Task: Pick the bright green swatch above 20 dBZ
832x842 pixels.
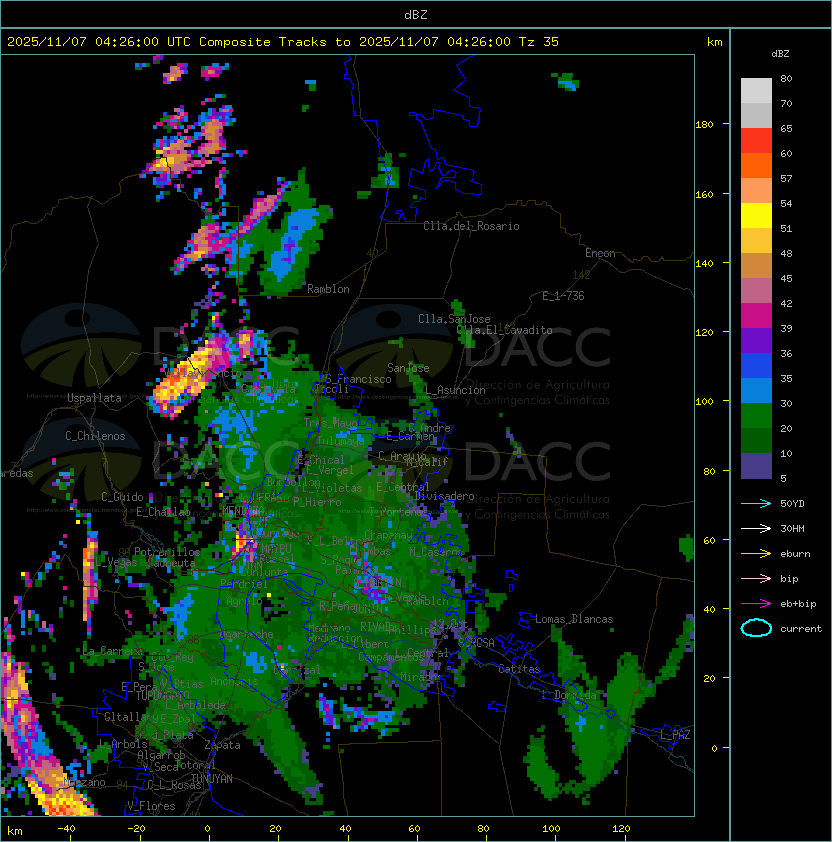Action: pyautogui.click(x=756, y=416)
